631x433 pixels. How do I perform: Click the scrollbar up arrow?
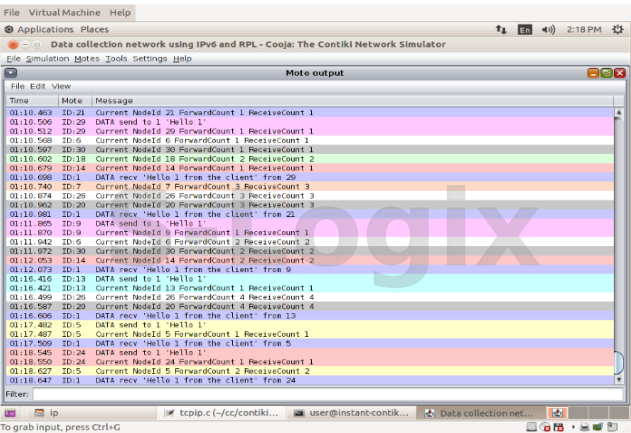tap(619, 113)
